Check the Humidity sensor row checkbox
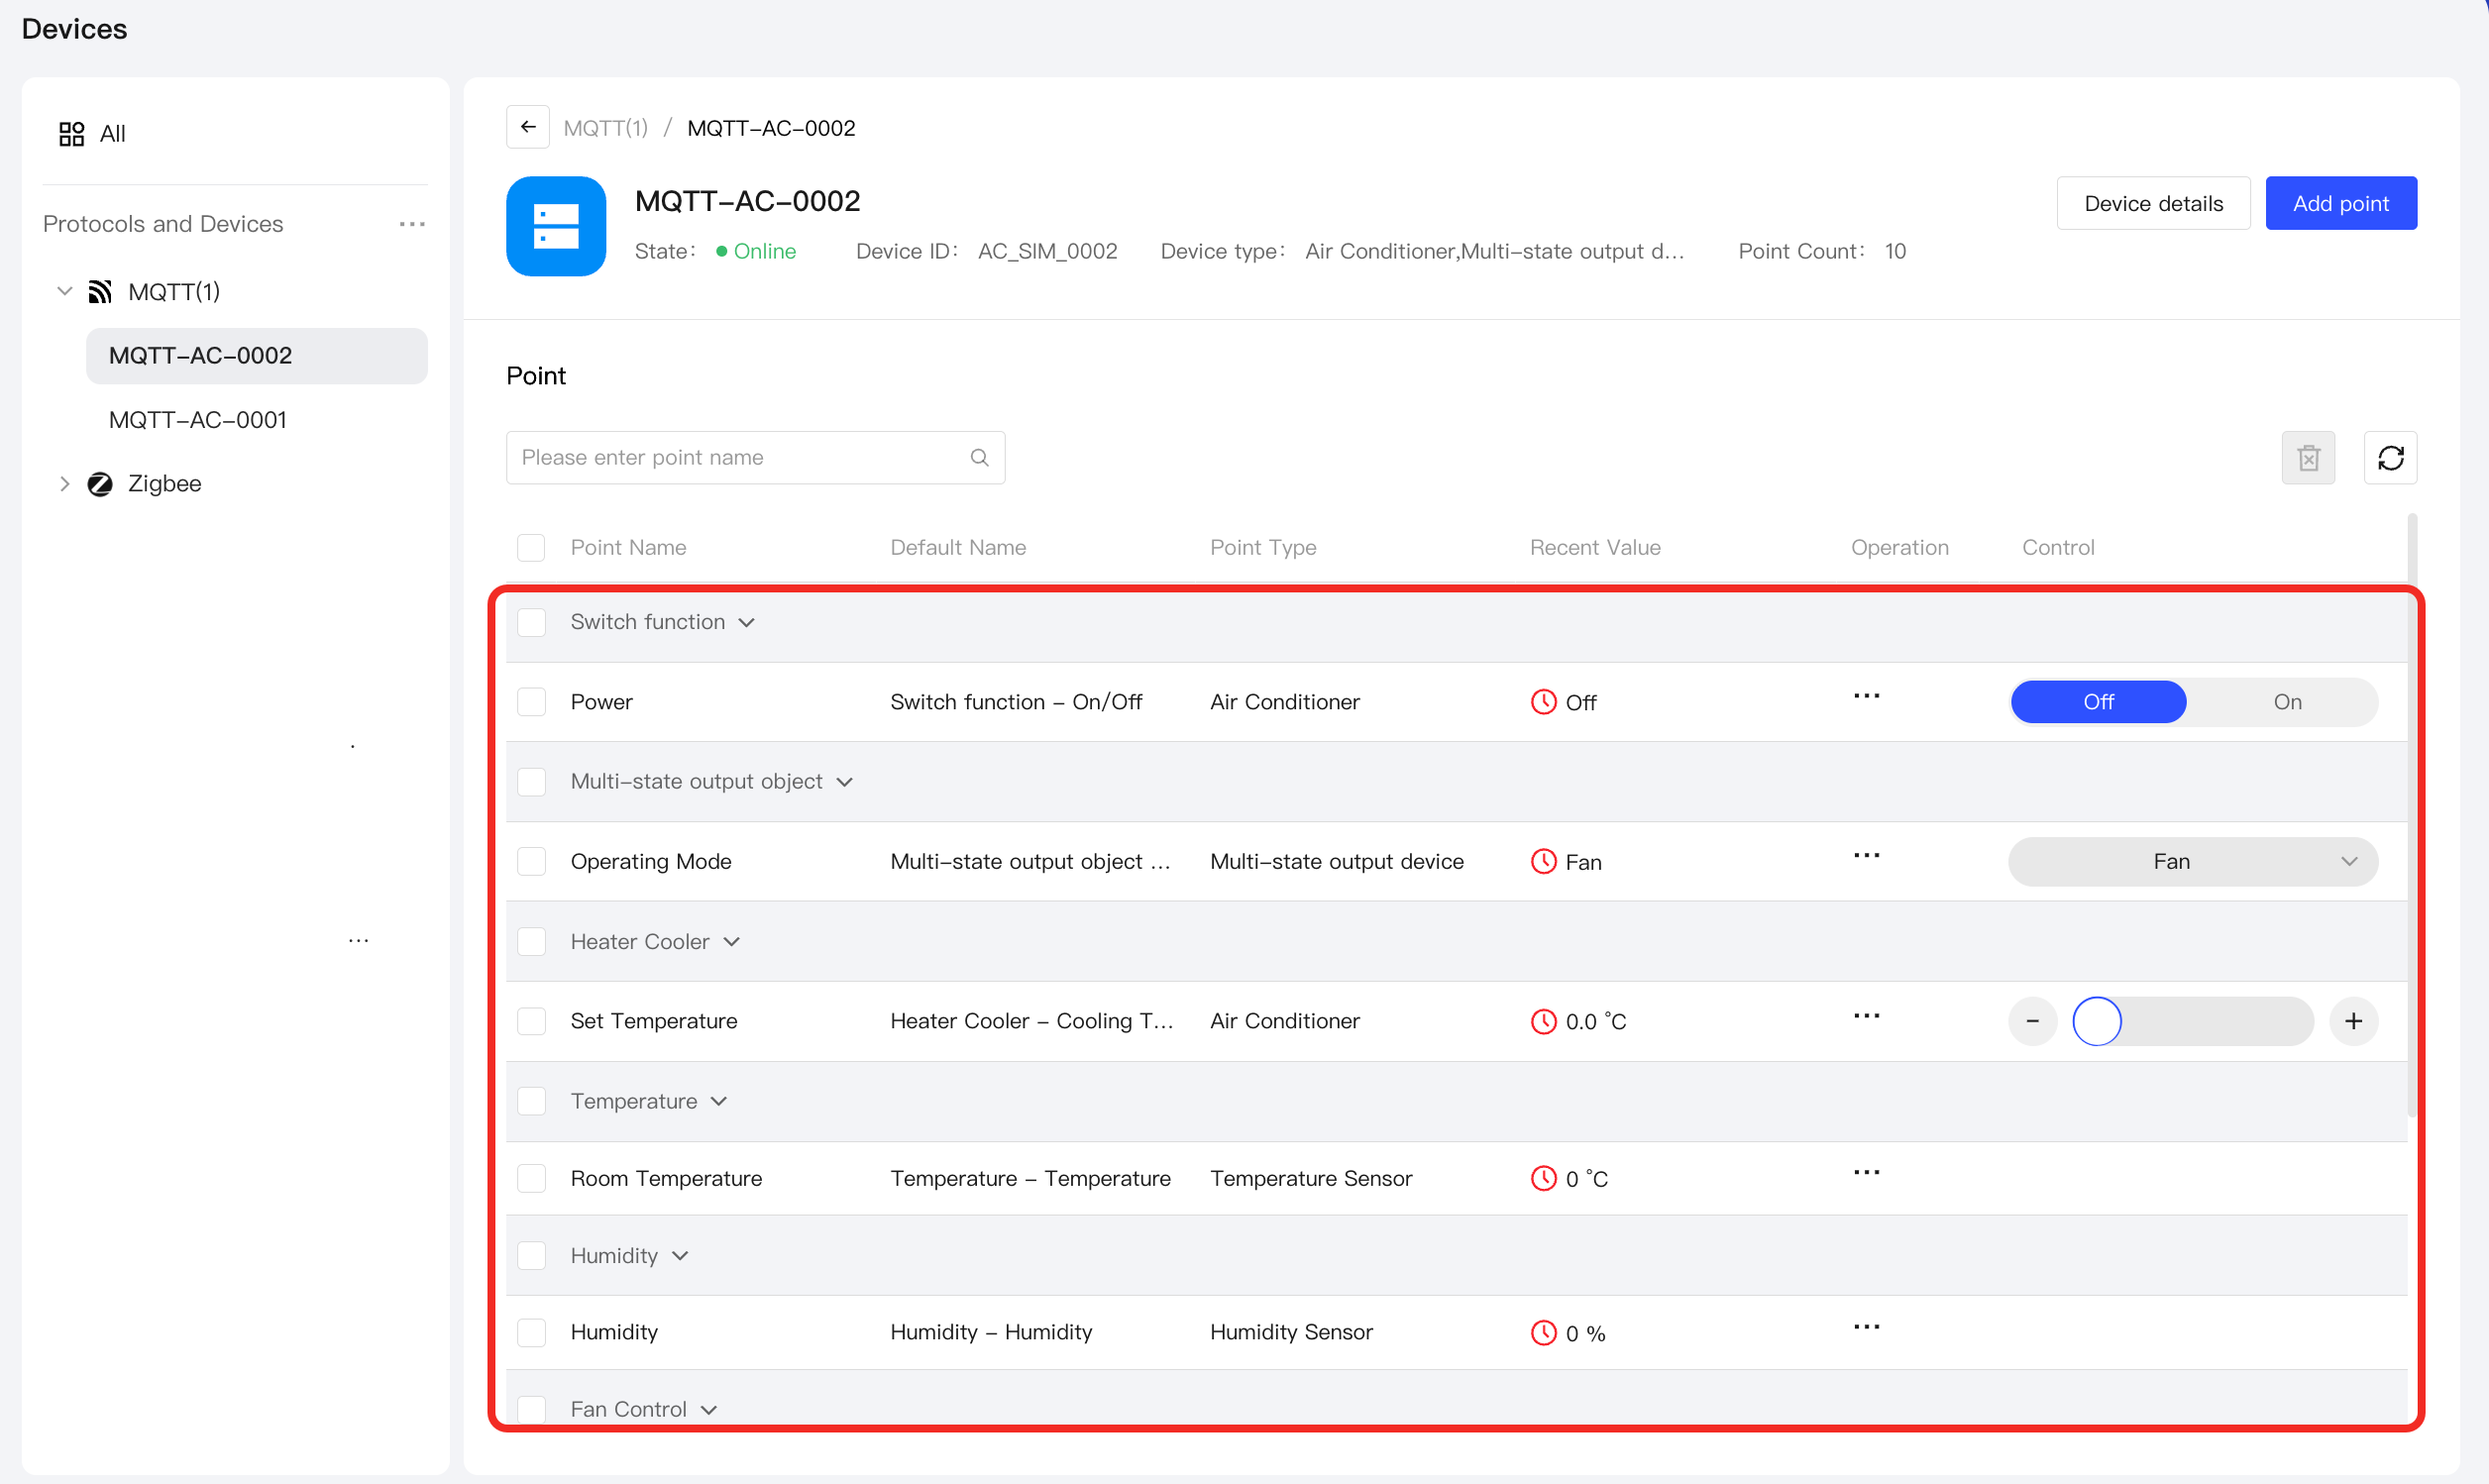 (531, 1332)
